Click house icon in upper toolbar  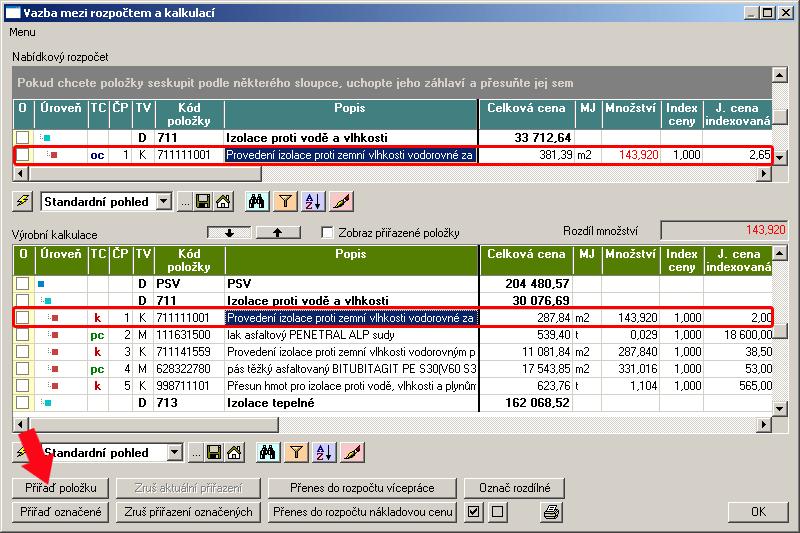(x=223, y=201)
